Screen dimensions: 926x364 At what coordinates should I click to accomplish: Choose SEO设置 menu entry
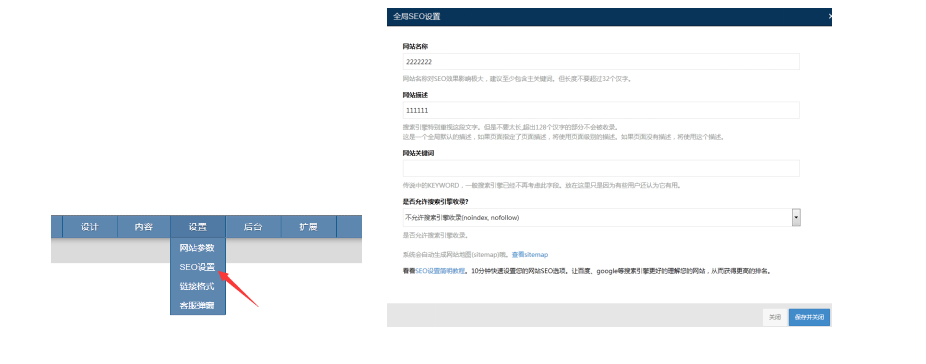pyautogui.click(x=197, y=267)
